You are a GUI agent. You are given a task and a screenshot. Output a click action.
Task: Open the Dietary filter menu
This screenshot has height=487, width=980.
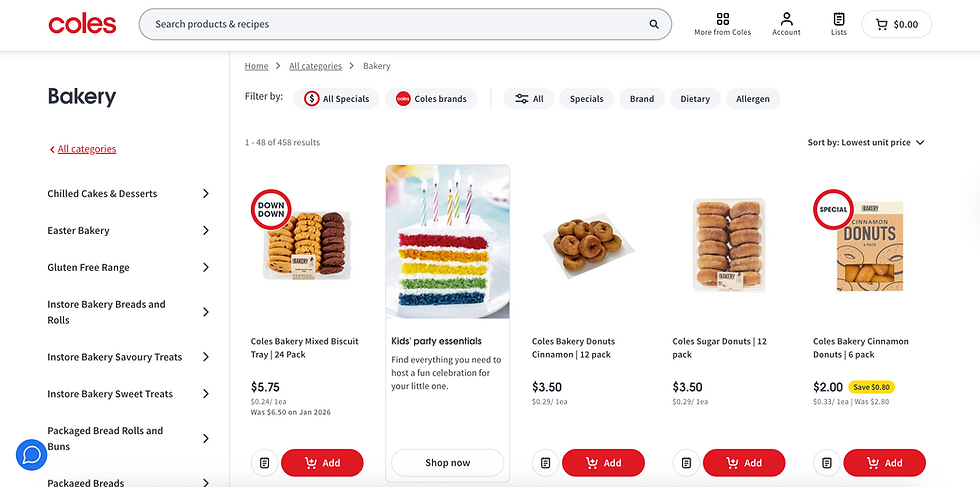coord(695,99)
